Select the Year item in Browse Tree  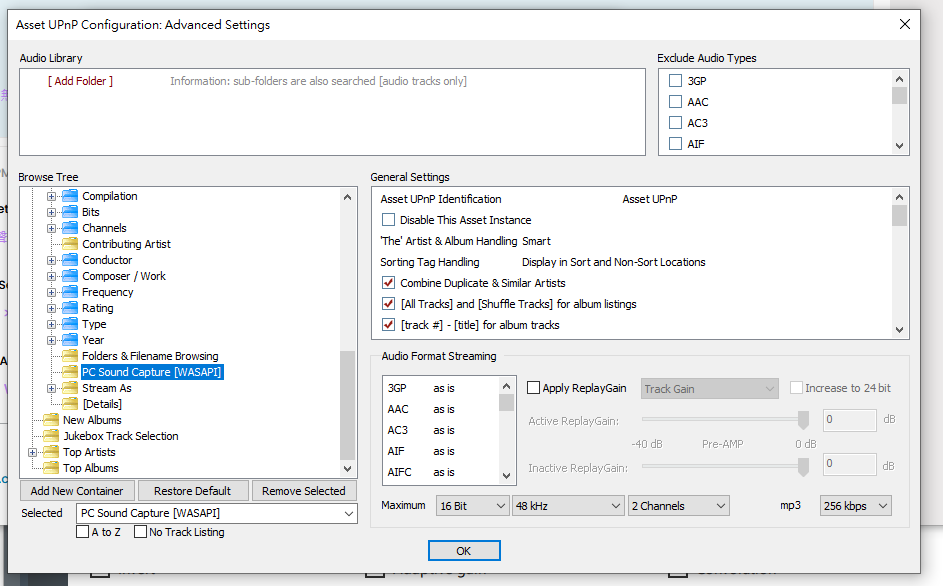[93, 340]
